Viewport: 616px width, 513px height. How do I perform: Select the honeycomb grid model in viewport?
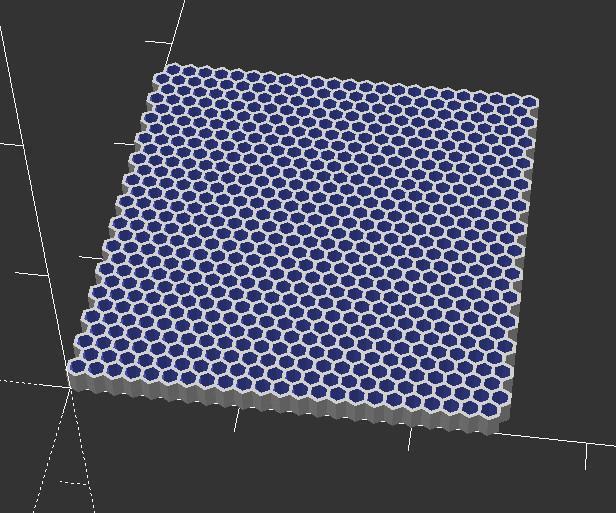point(304,247)
